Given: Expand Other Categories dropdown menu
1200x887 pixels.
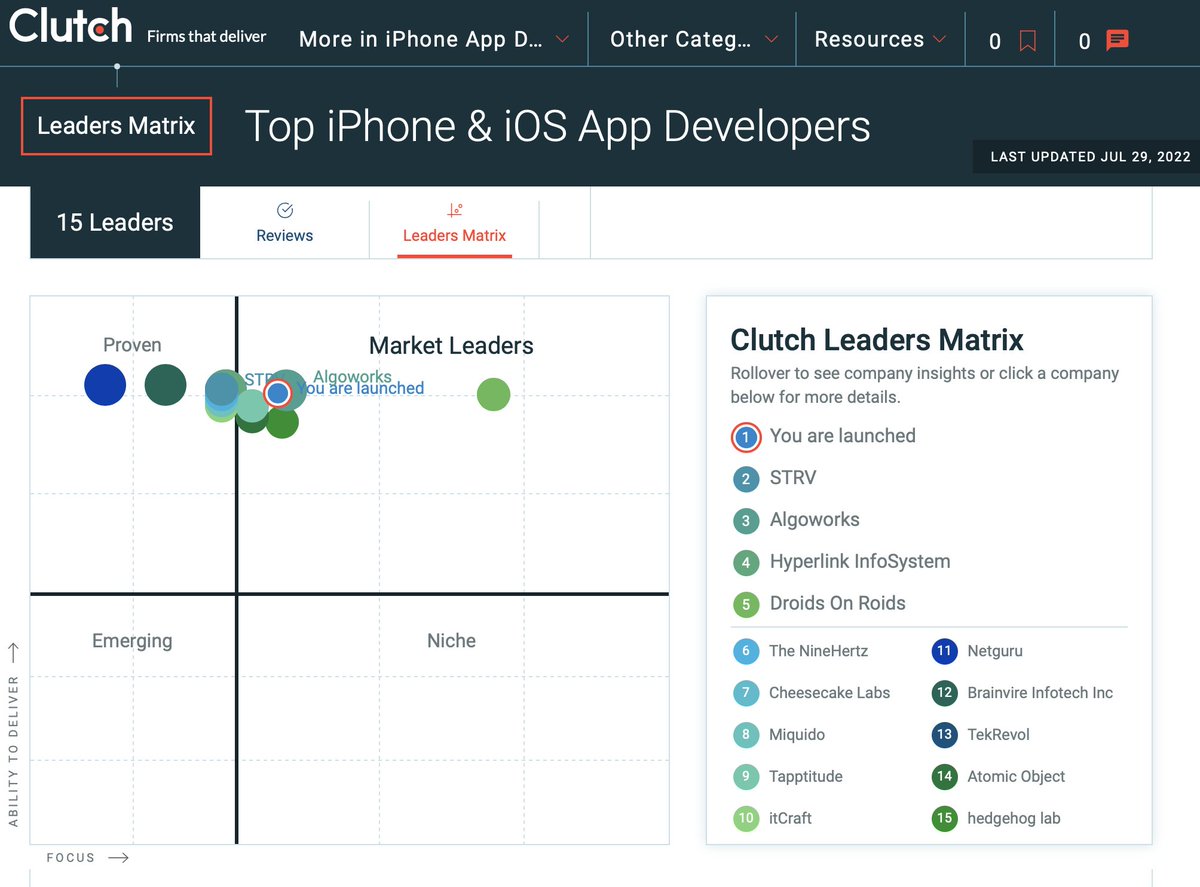Looking at the screenshot, I should (694, 40).
